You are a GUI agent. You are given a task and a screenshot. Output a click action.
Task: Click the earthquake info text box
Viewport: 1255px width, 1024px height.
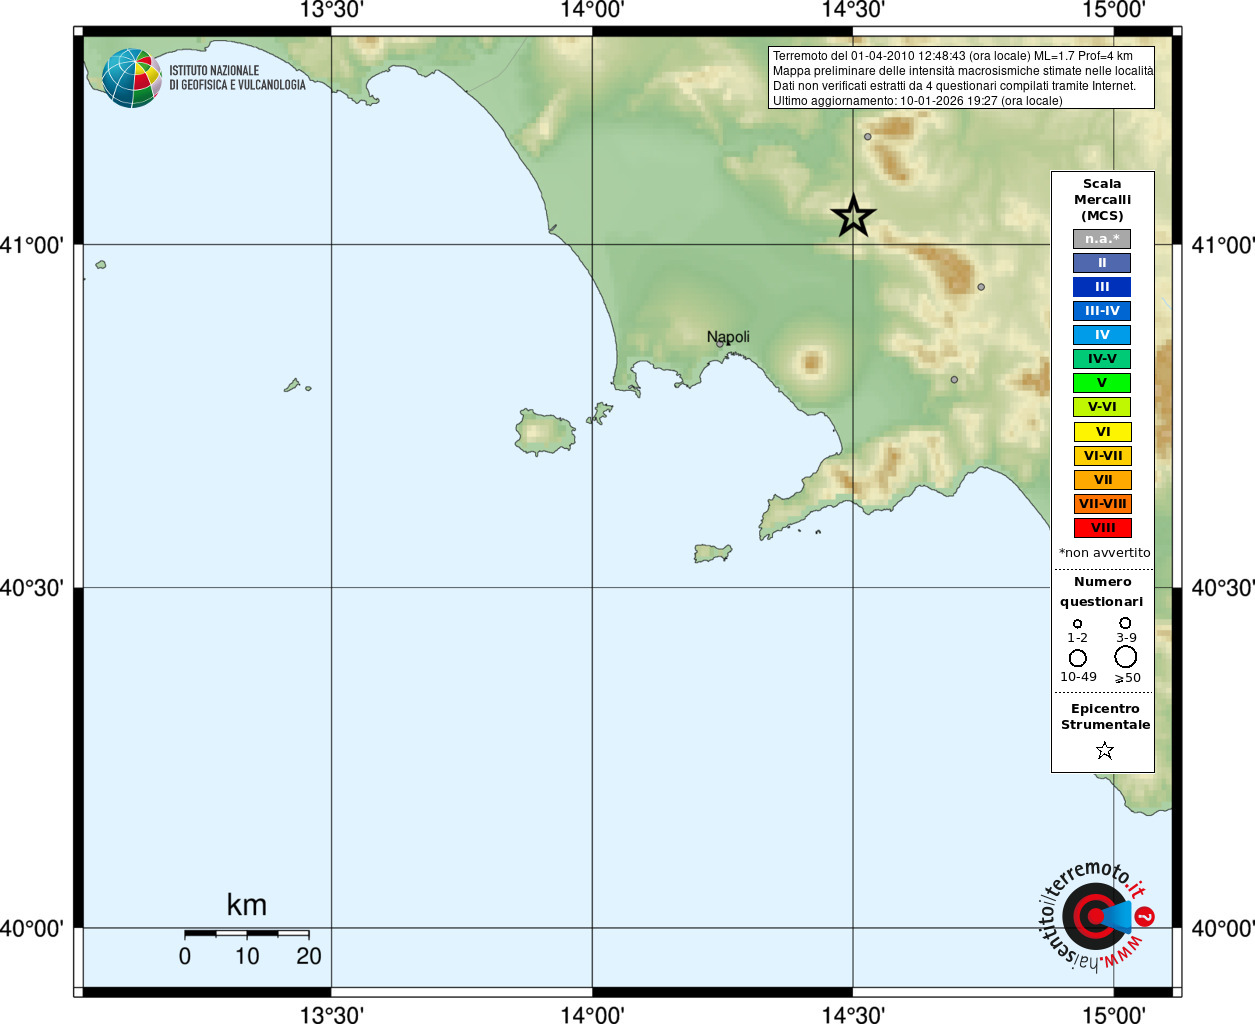tap(961, 78)
